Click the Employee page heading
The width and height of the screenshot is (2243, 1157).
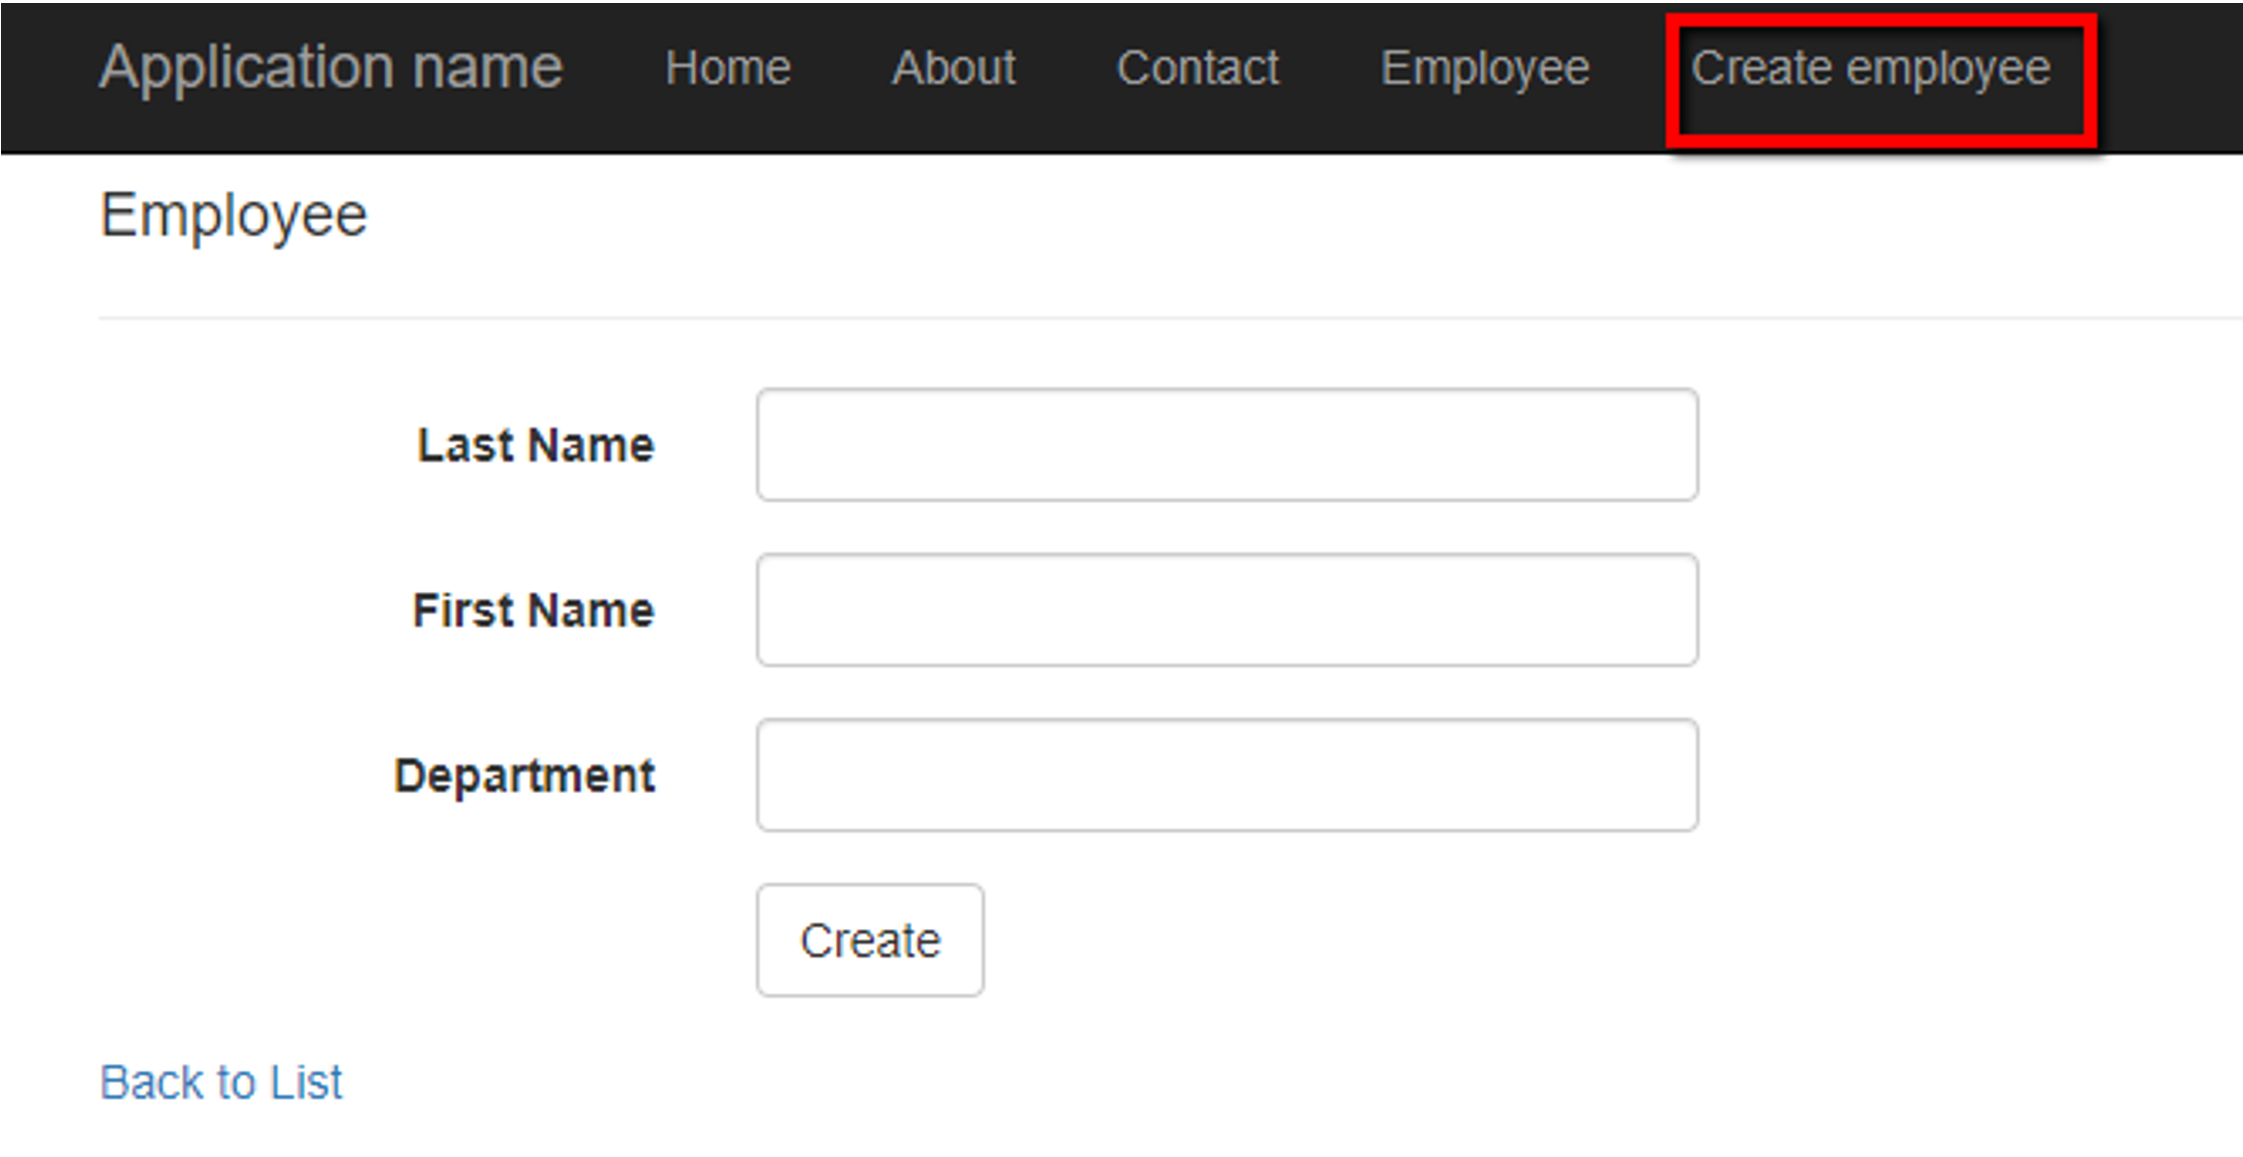pos(234,215)
